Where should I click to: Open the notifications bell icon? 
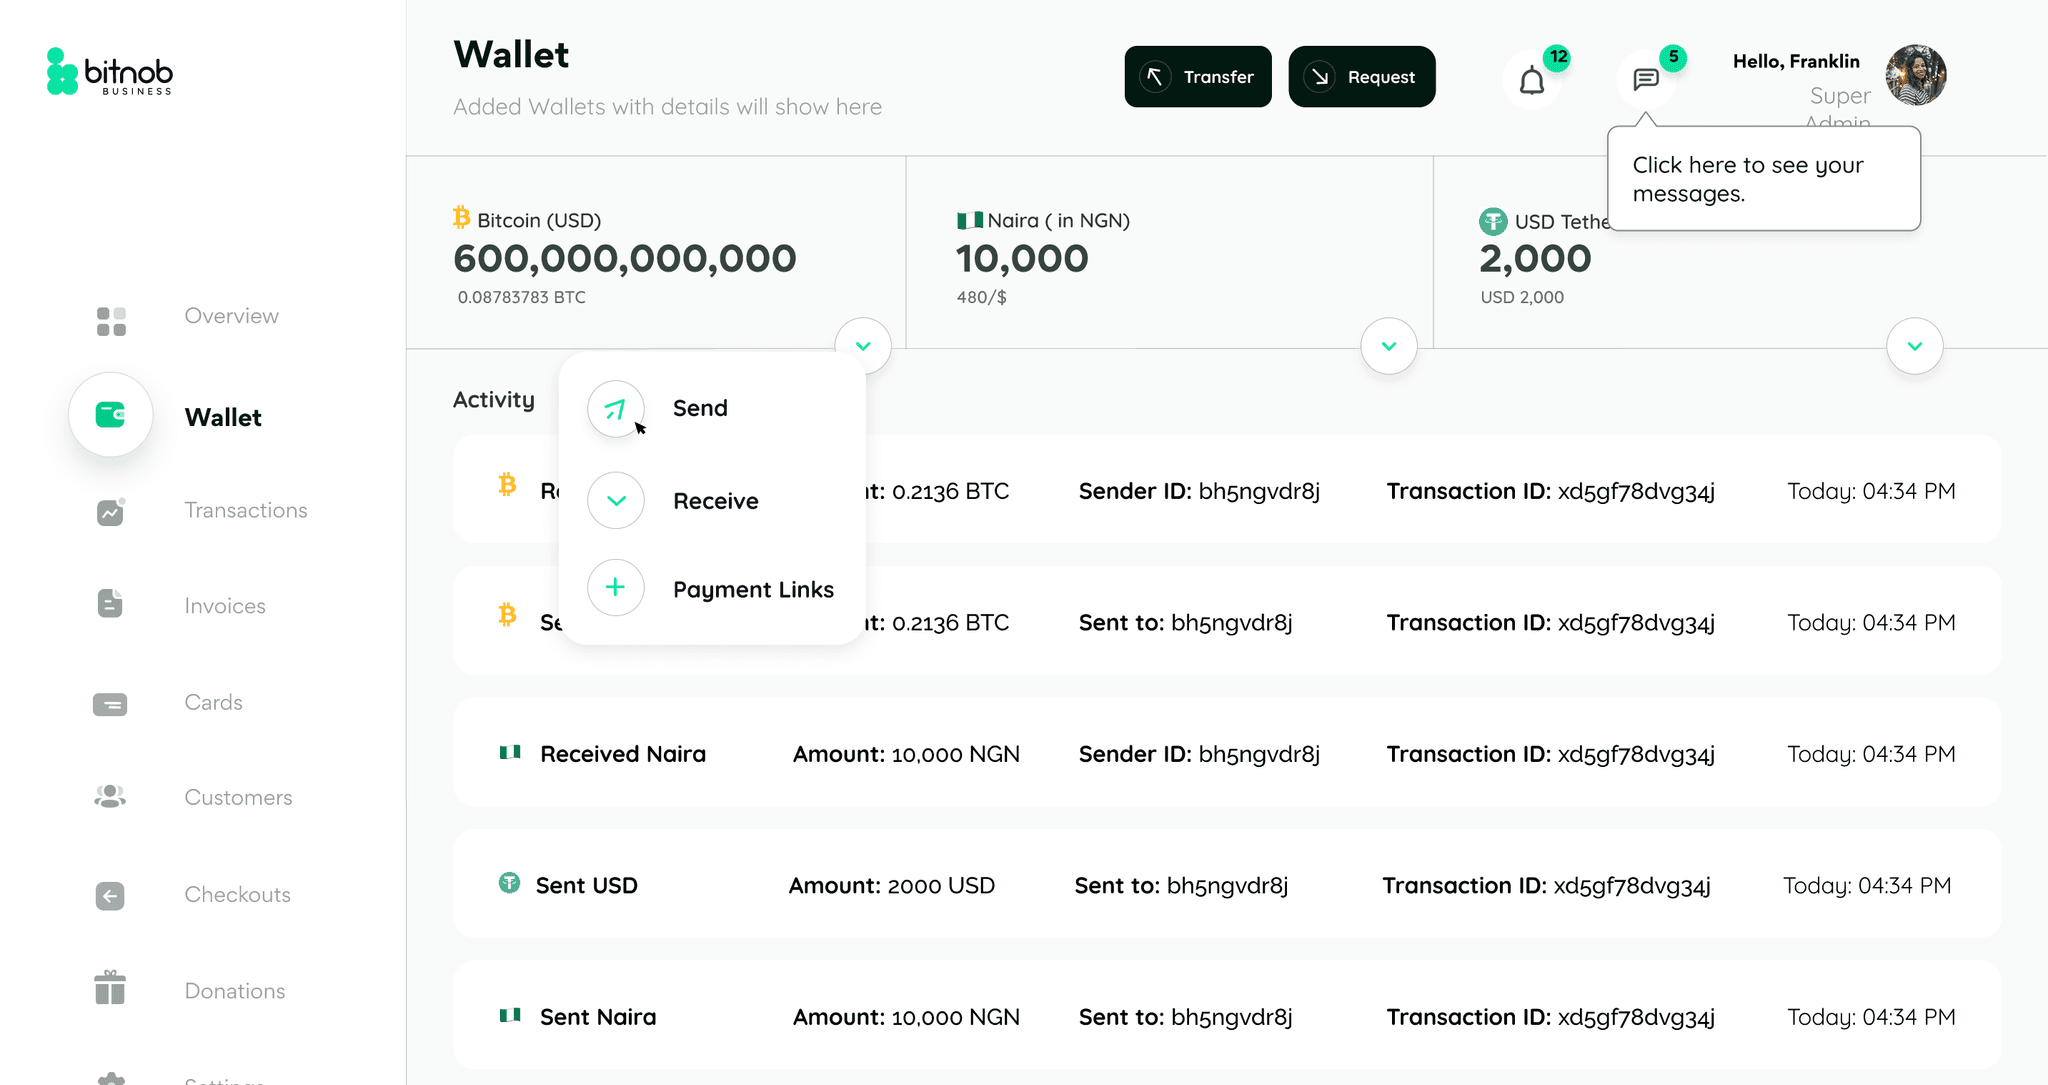coord(1532,79)
